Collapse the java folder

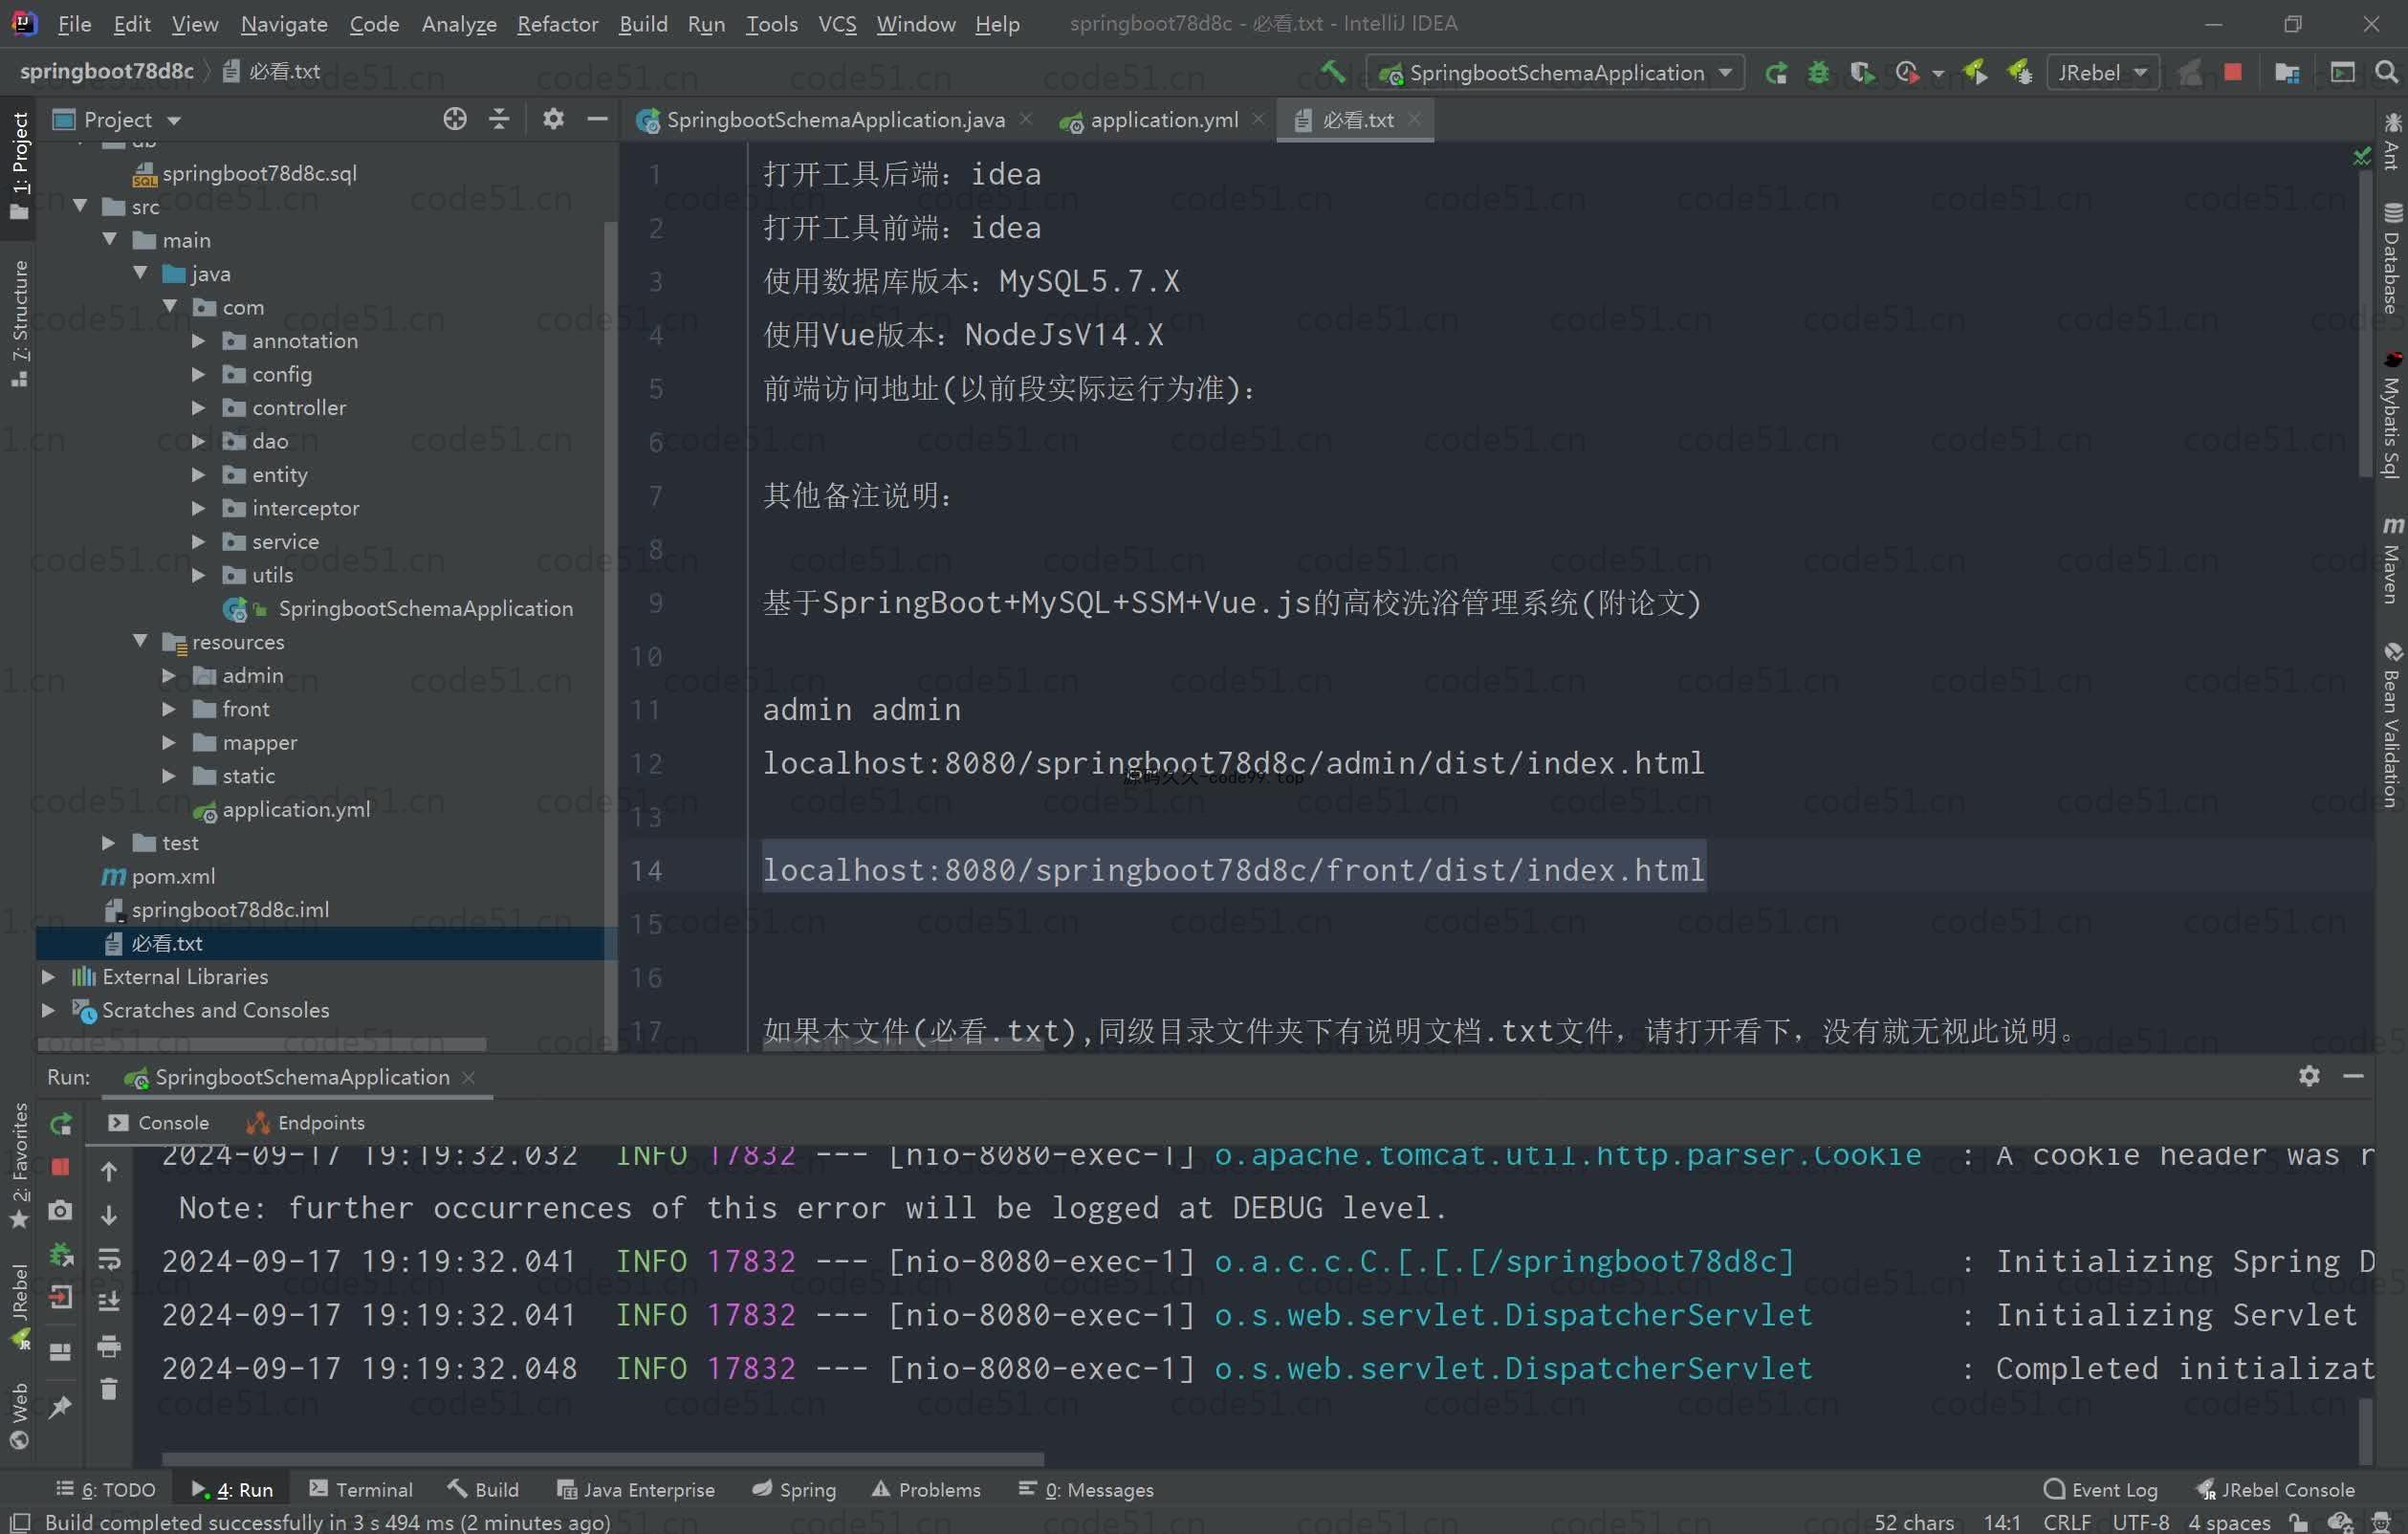[x=140, y=273]
